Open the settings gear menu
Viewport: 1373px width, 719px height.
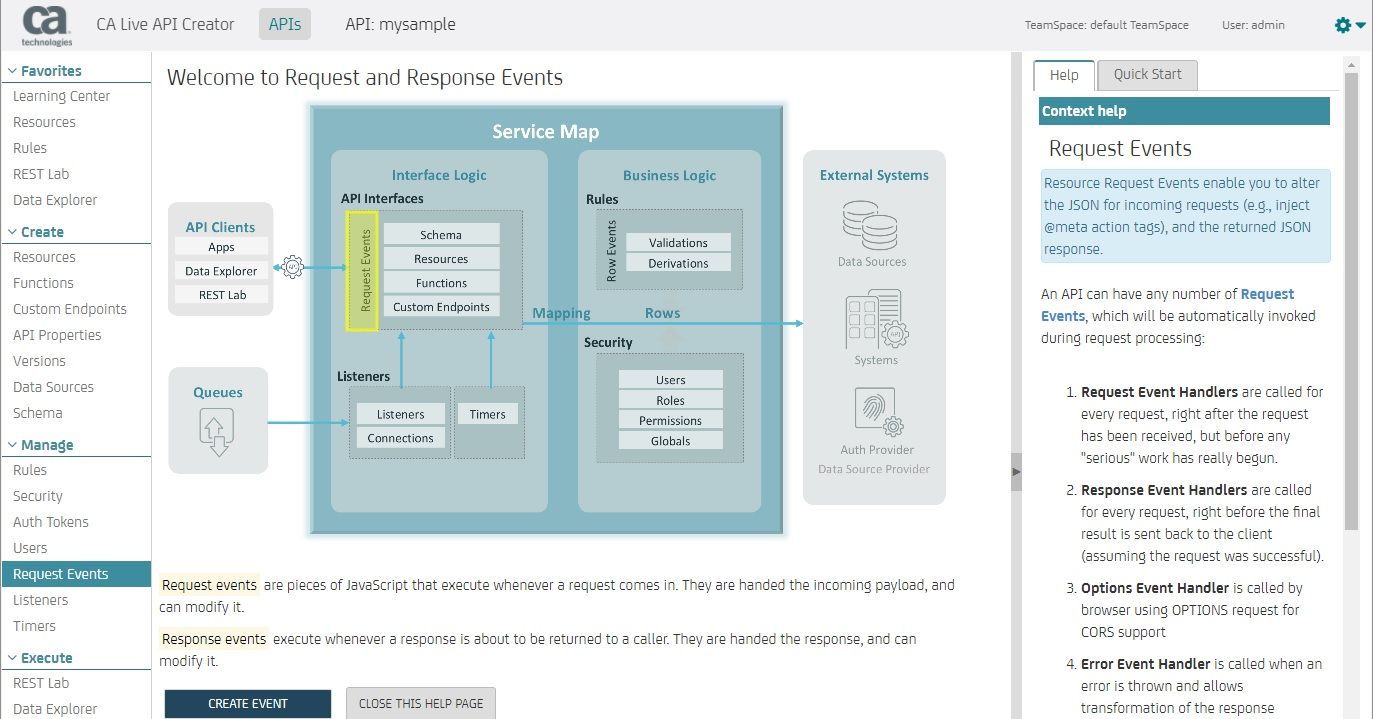1350,25
